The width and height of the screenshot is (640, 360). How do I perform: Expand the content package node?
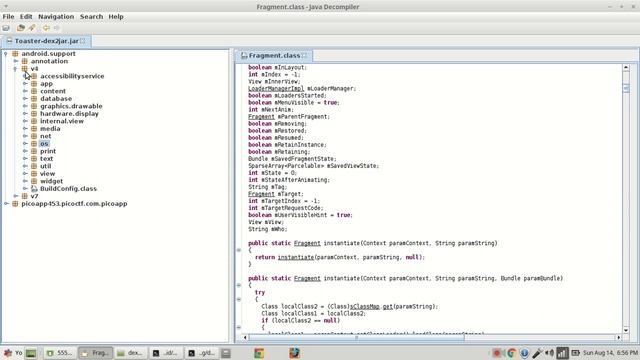tap(25, 91)
